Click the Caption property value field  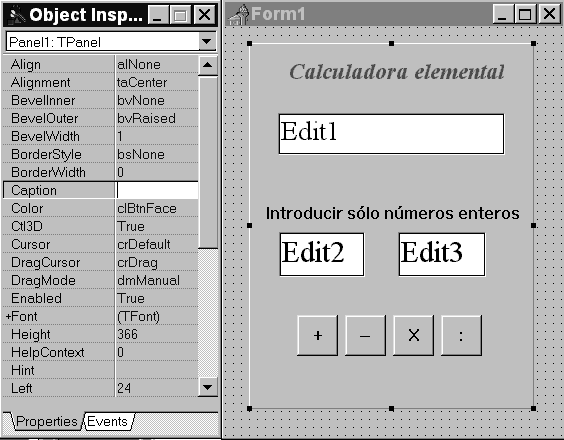point(157,190)
